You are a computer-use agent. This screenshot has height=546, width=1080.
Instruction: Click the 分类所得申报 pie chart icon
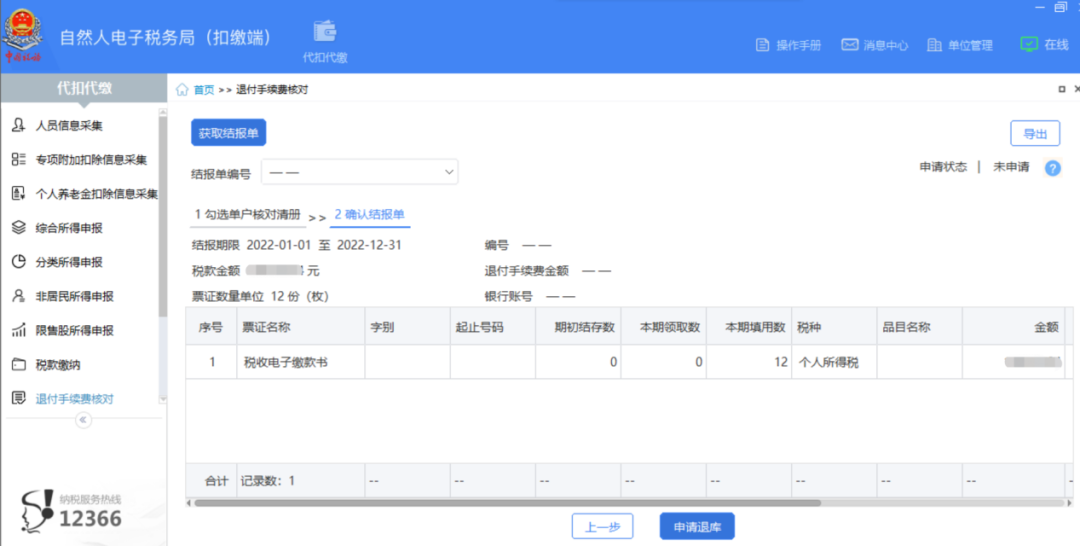pyautogui.click(x=19, y=262)
